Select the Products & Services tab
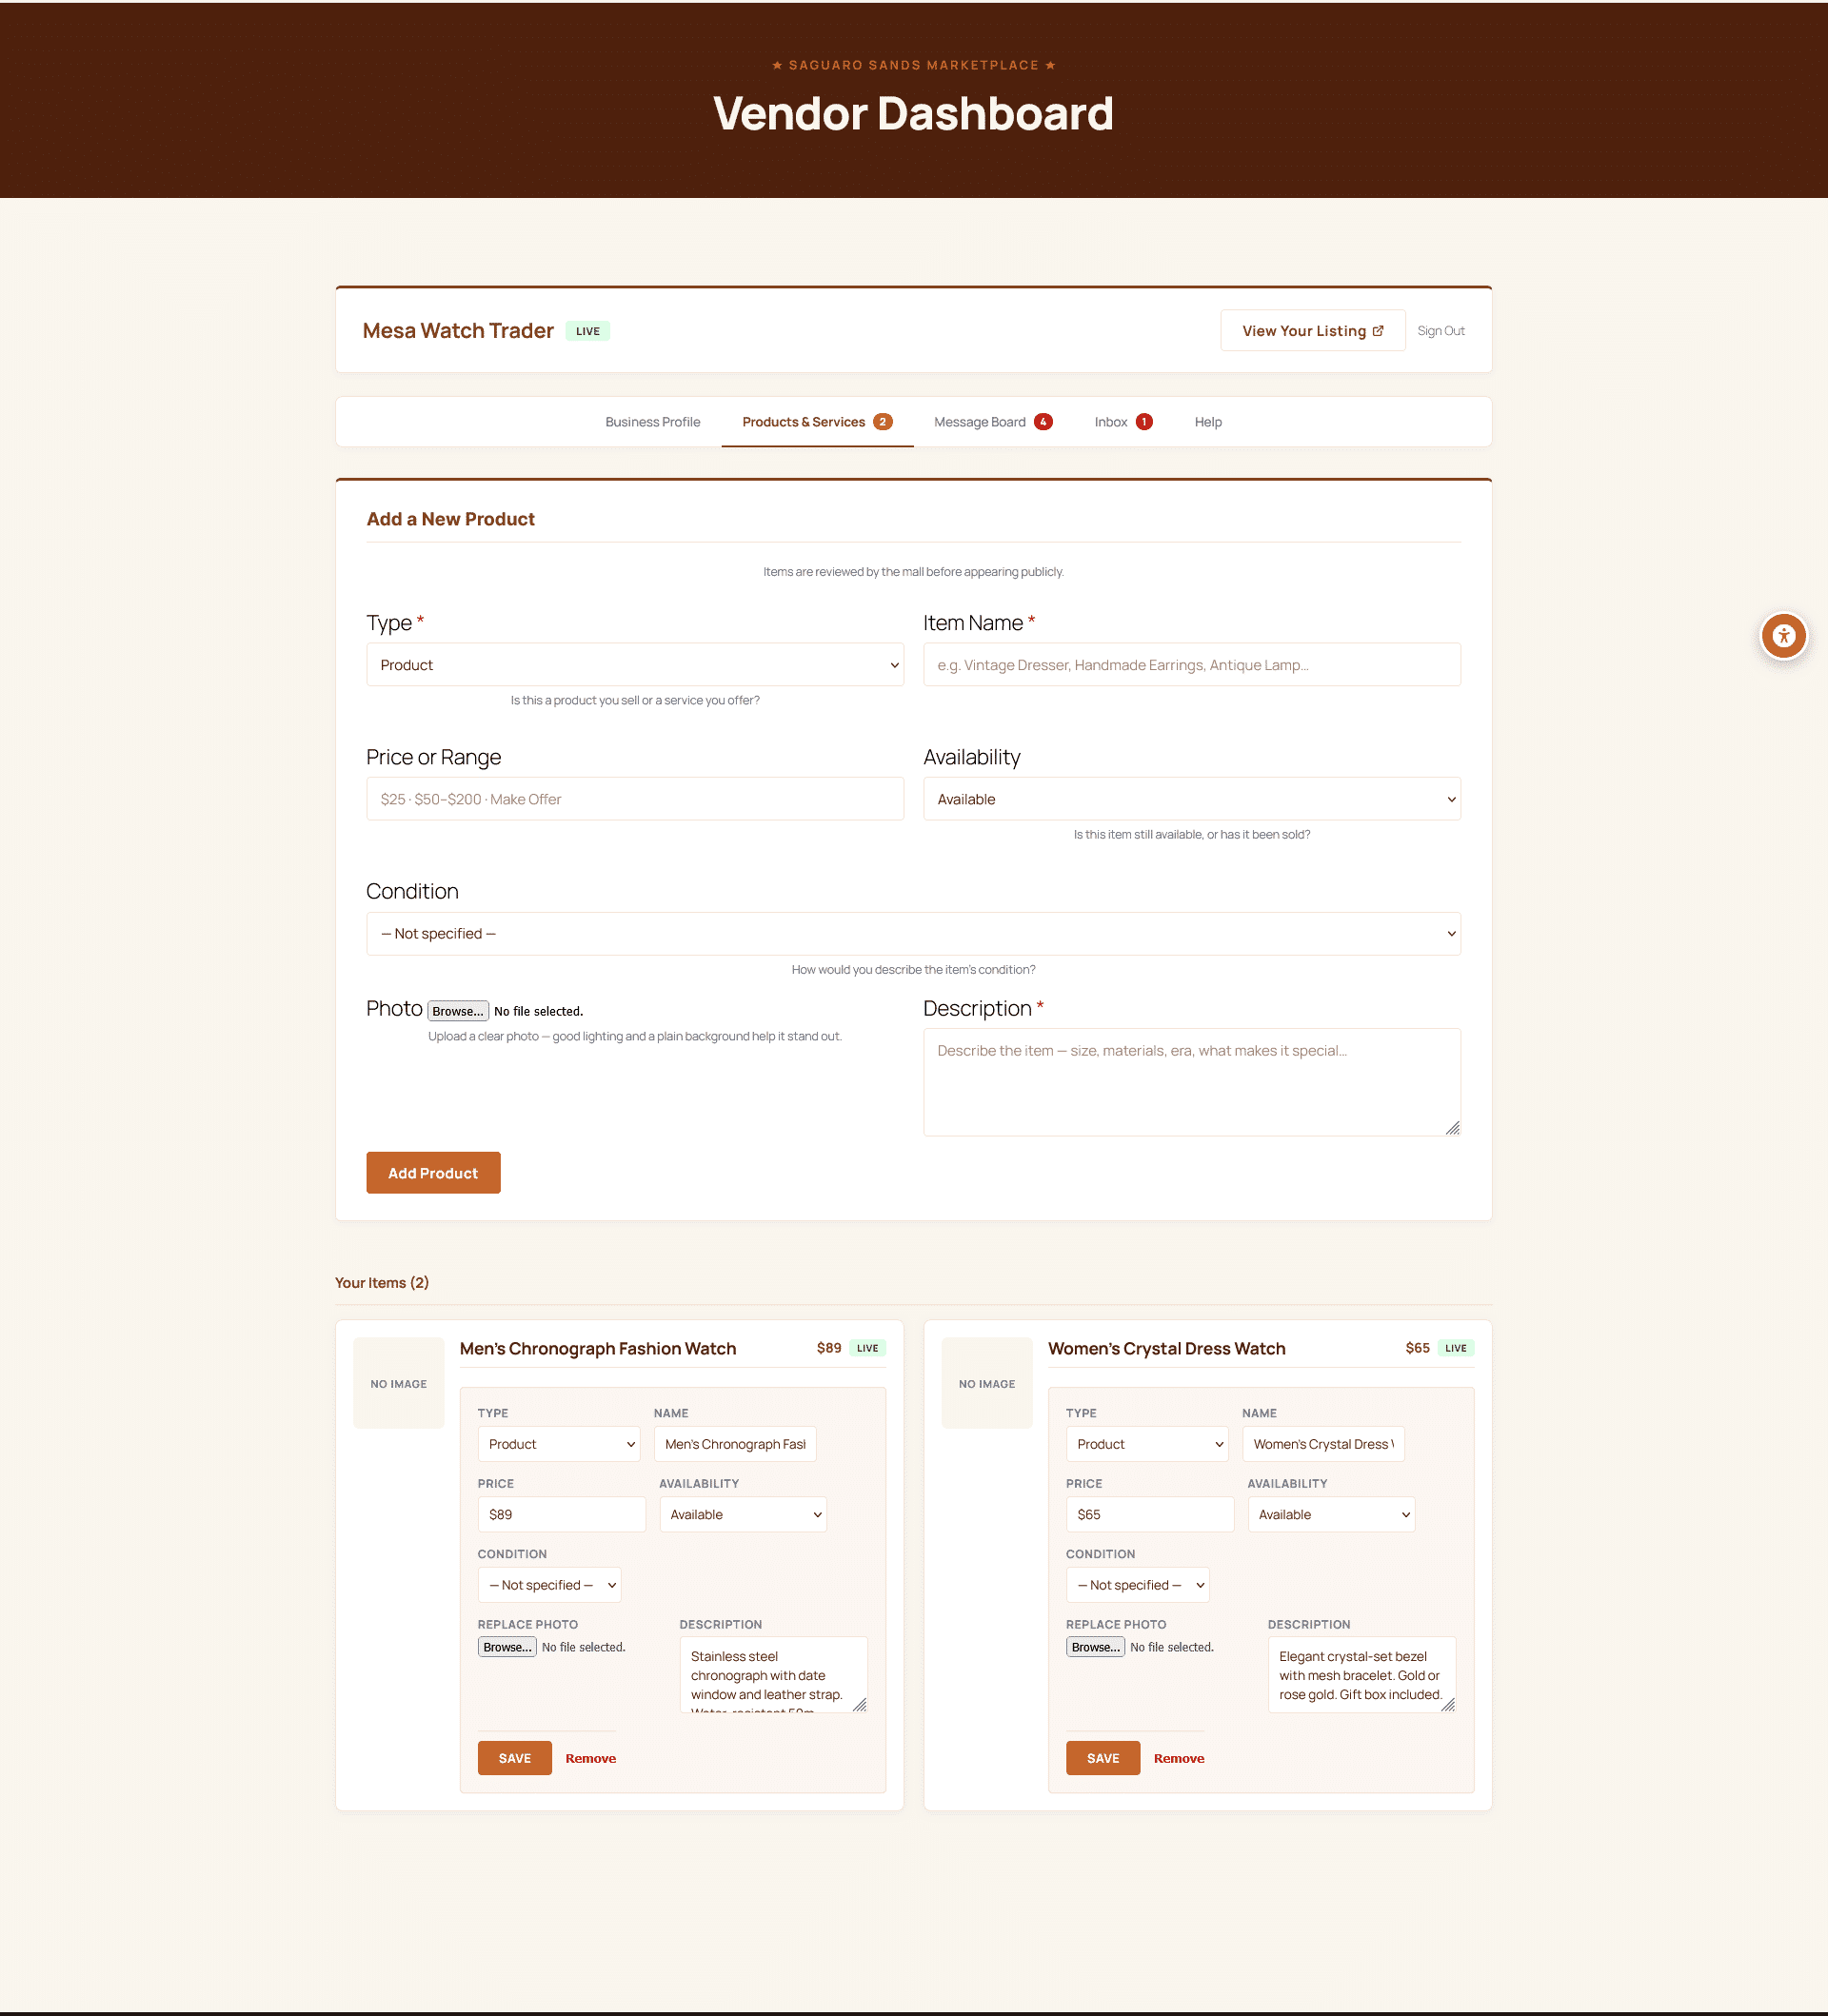1828x2016 pixels. pyautogui.click(x=817, y=422)
